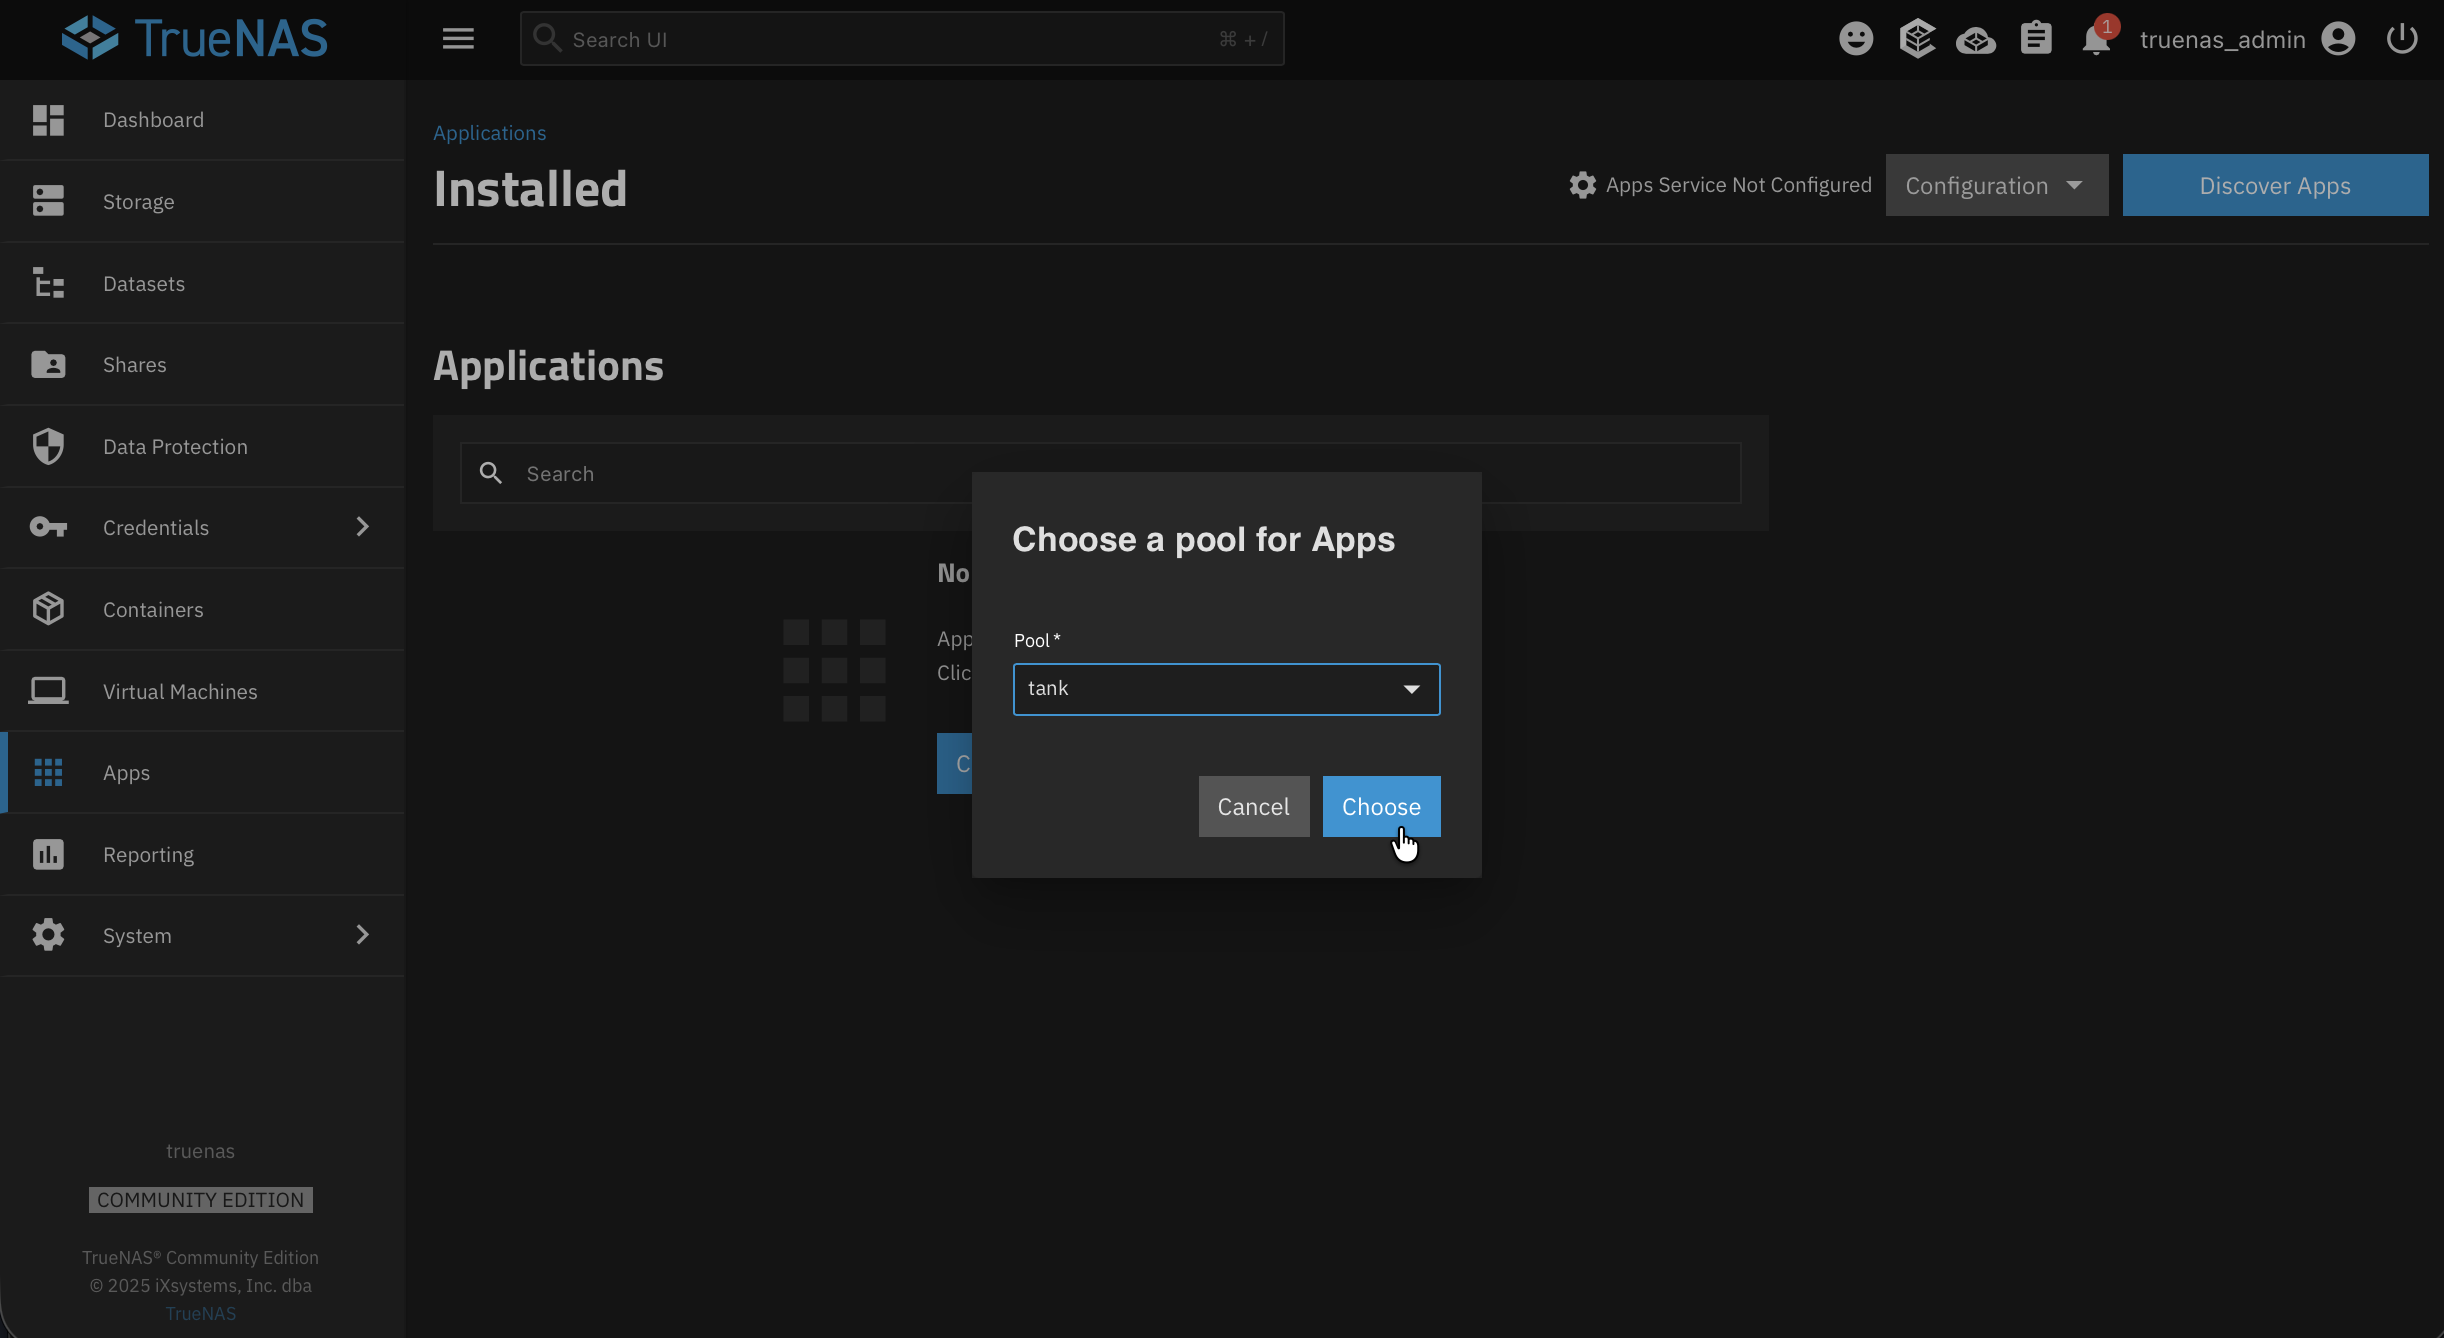Image resolution: width=2444 pixels, height=1338 pixels.
Task: Open the Shares section
Action: pyautogui.click(x=134, y=364)
